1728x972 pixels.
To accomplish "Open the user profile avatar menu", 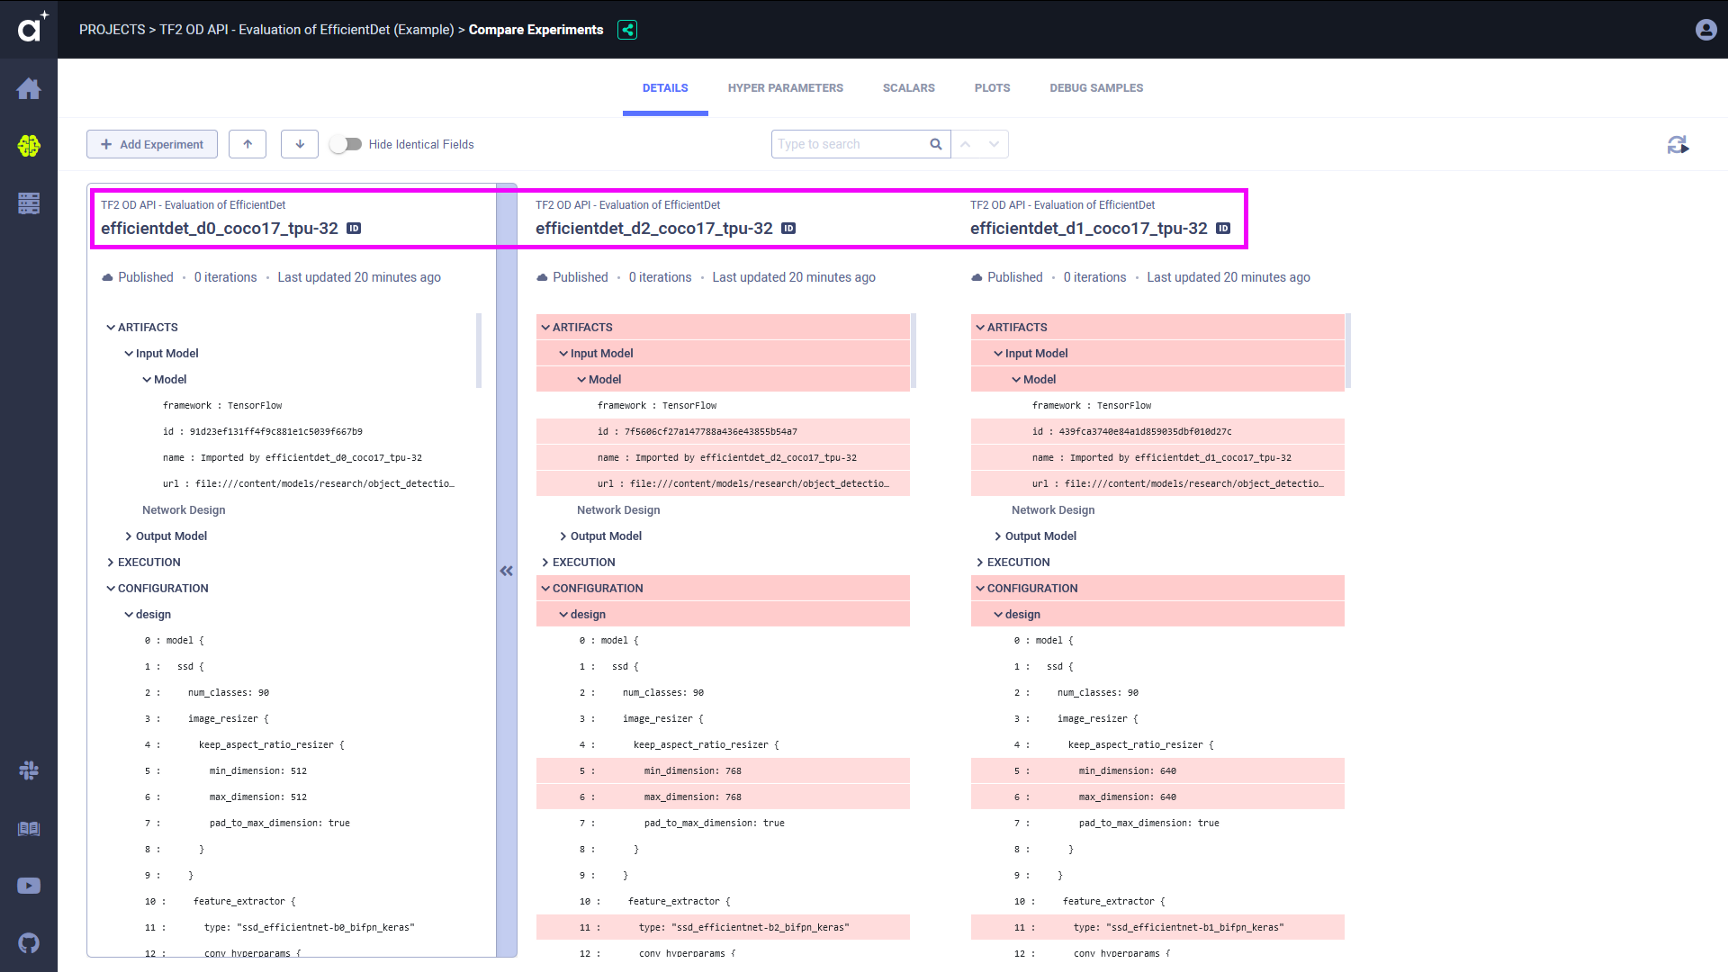I will pos(1706,30).
